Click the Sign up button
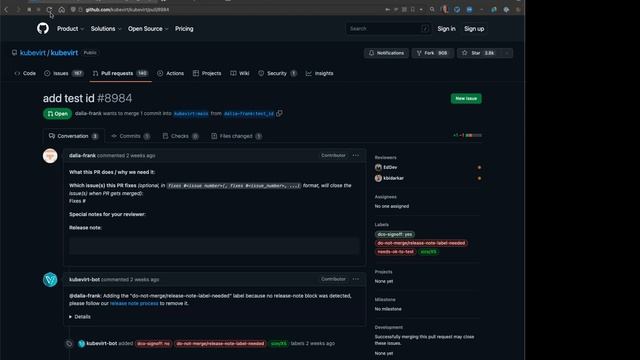 point(474,29)
